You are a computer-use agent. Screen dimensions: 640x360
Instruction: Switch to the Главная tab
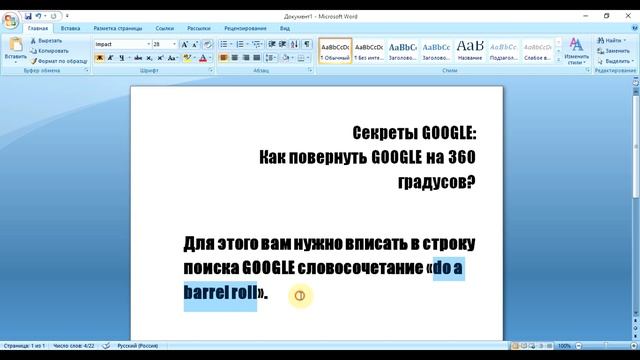38,29
